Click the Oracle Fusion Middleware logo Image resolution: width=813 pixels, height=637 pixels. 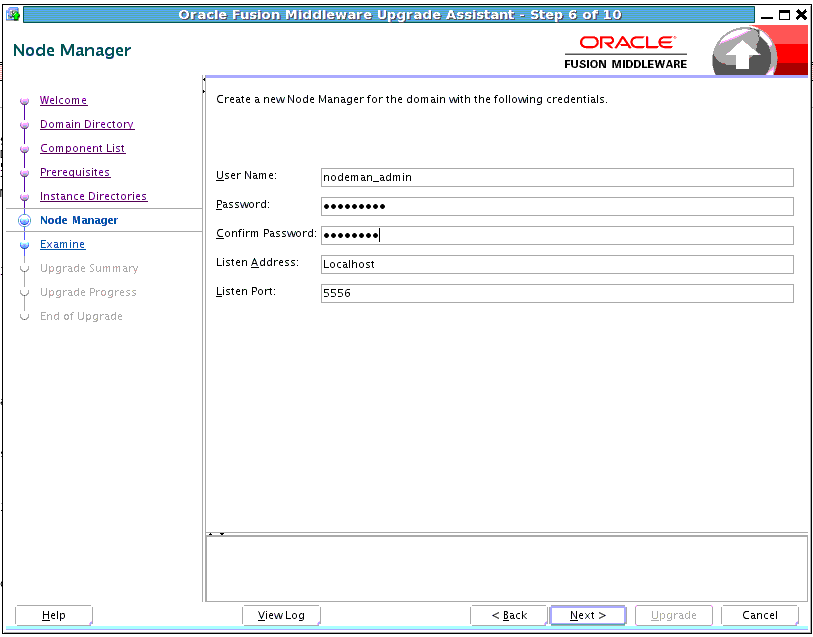coord(626,52)
